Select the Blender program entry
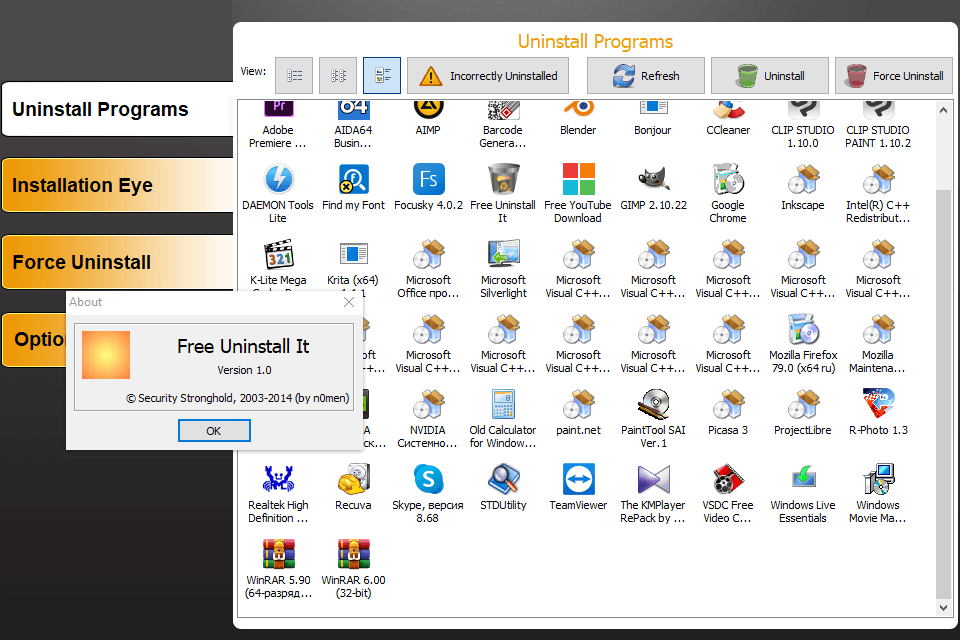Screen dimensions: 960x640 pos(578,119)
